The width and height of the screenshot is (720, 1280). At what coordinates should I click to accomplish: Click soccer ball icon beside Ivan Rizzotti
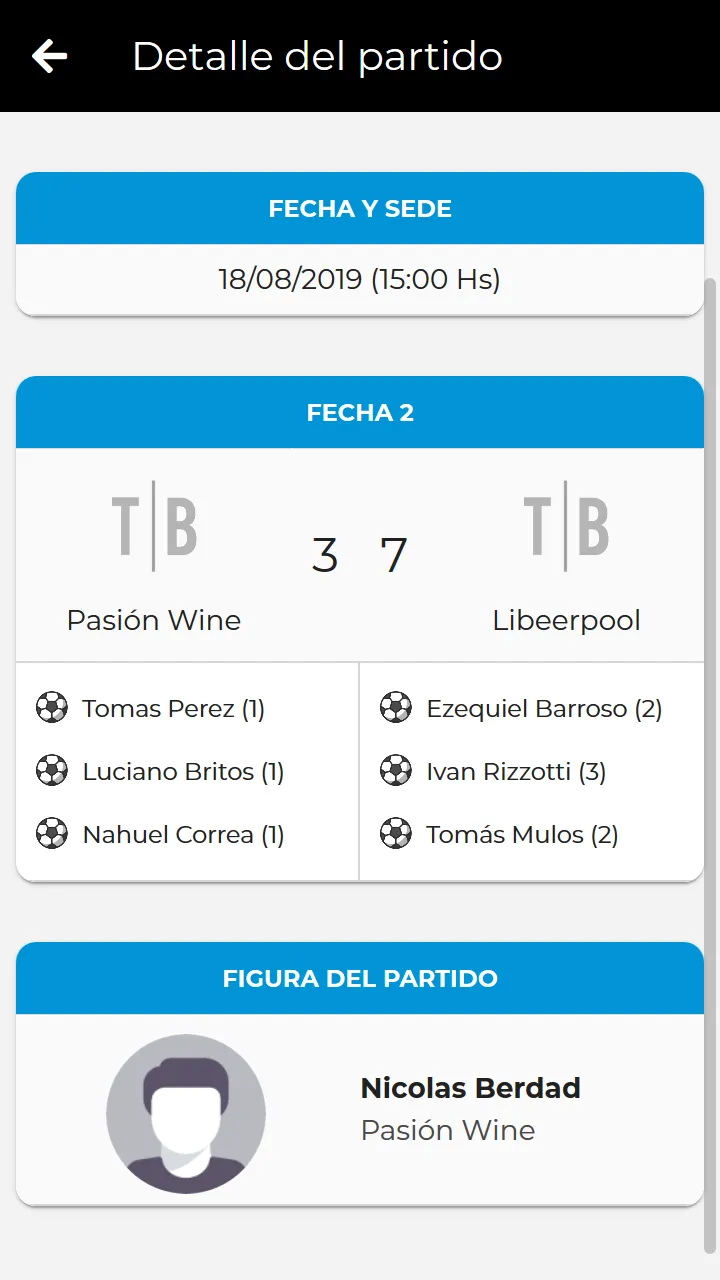[x=396, y=771]
